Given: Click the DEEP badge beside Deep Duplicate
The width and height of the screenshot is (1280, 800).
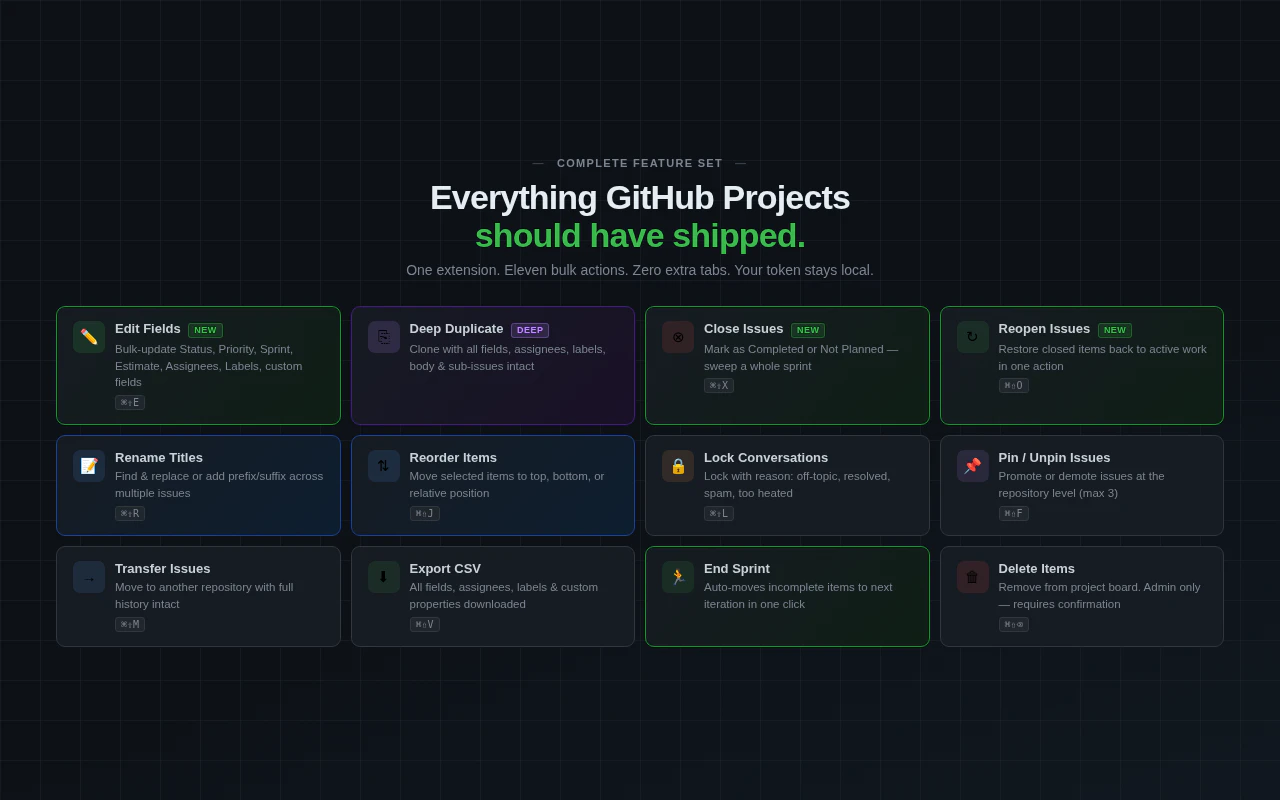Looking at the screenshot, I should 530,330.
